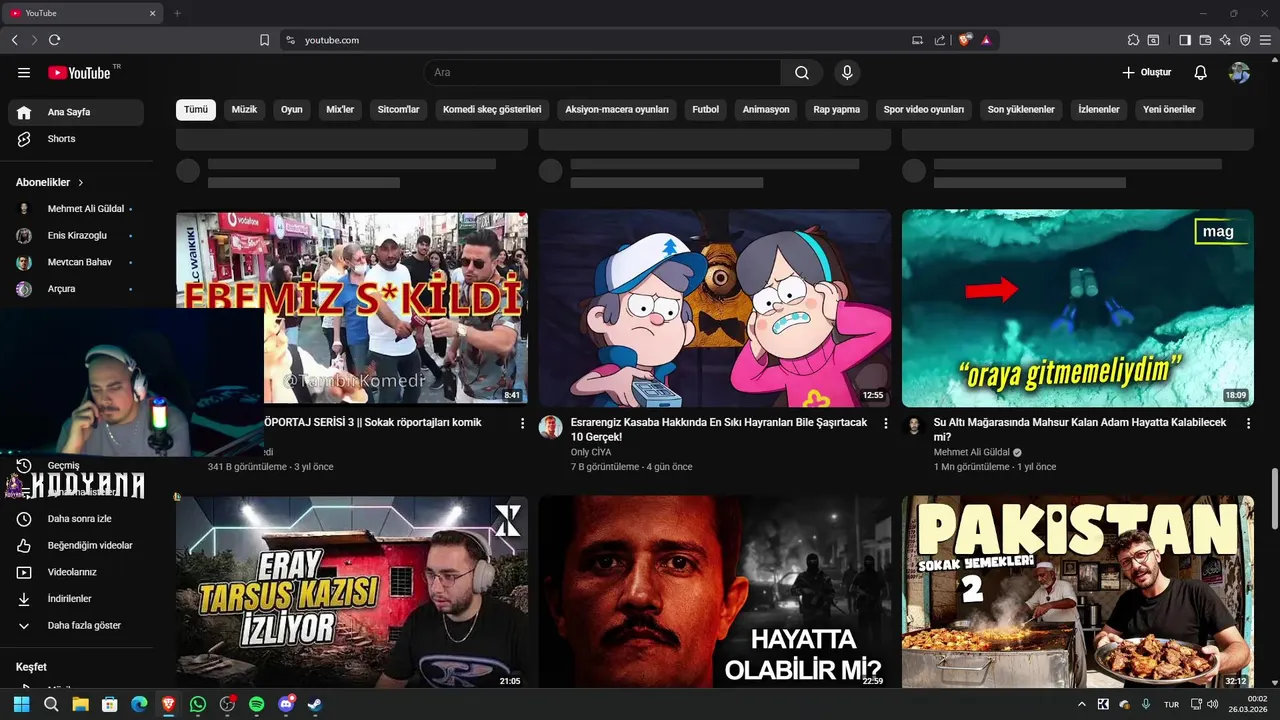Viewport: 1280px width, 720px height.
Task: Open Only CİYA channel avatar
Action: (550, 427)
